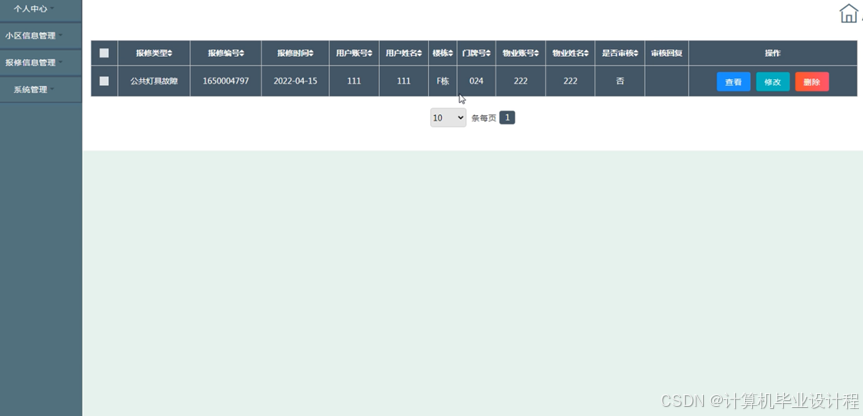
Task: Expand 系统管理 sidebar menu
Action: pyautogui.click(x=34, y=90)
